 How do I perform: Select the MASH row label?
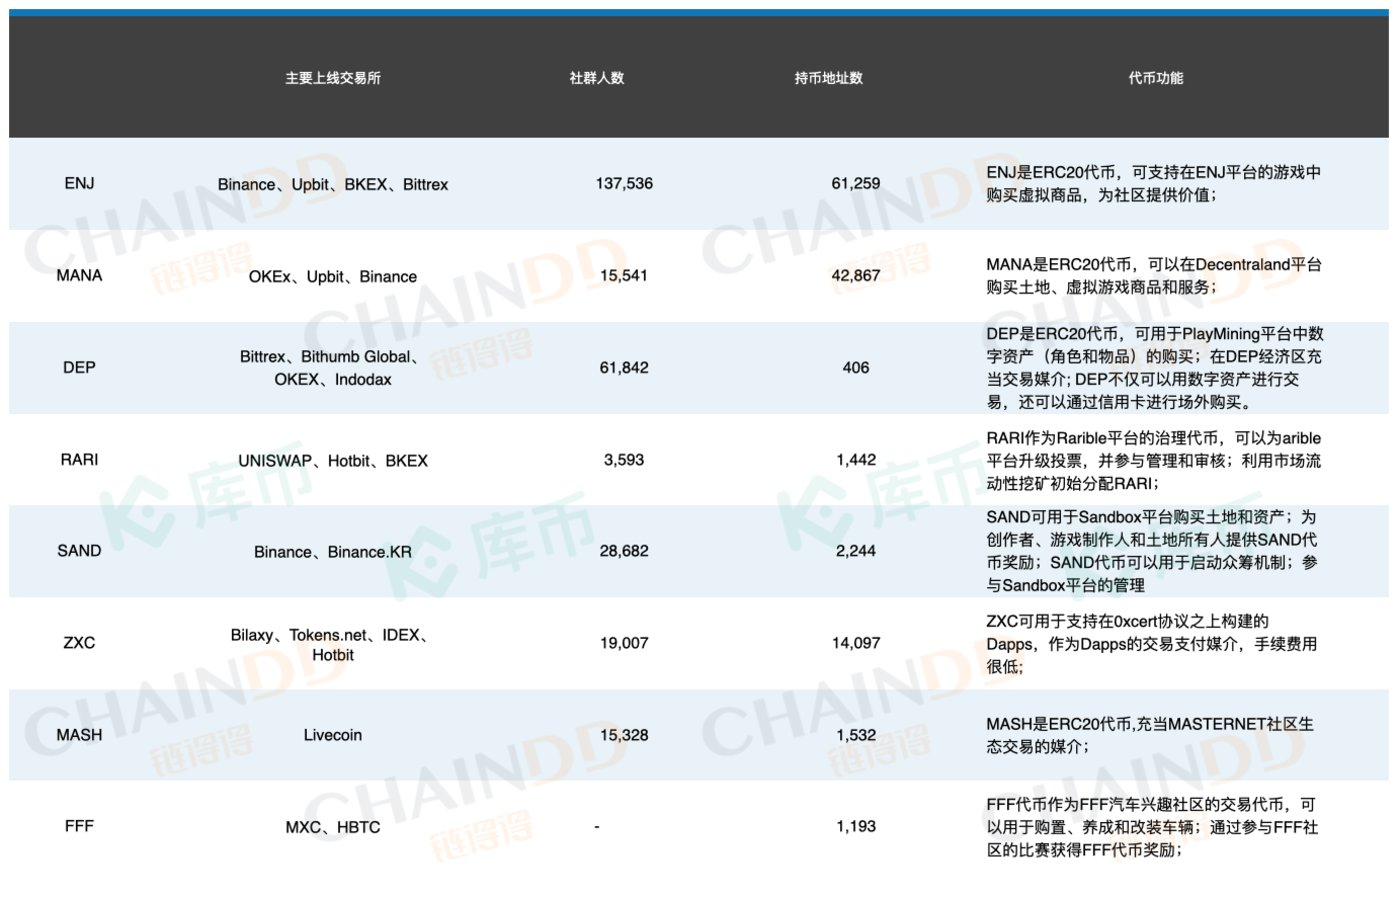point(79,735)
